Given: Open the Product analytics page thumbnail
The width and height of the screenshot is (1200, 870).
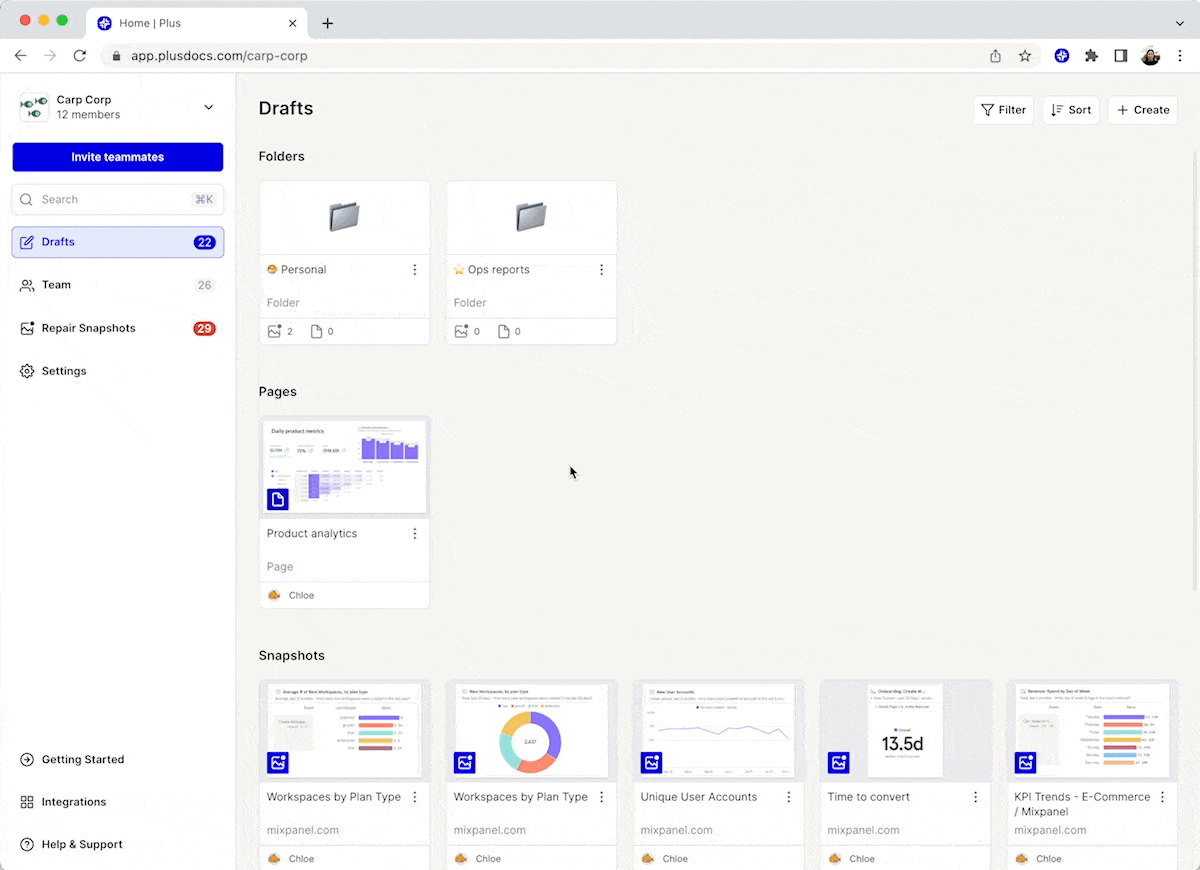Looking at the screenshot, I should (344, 466).
